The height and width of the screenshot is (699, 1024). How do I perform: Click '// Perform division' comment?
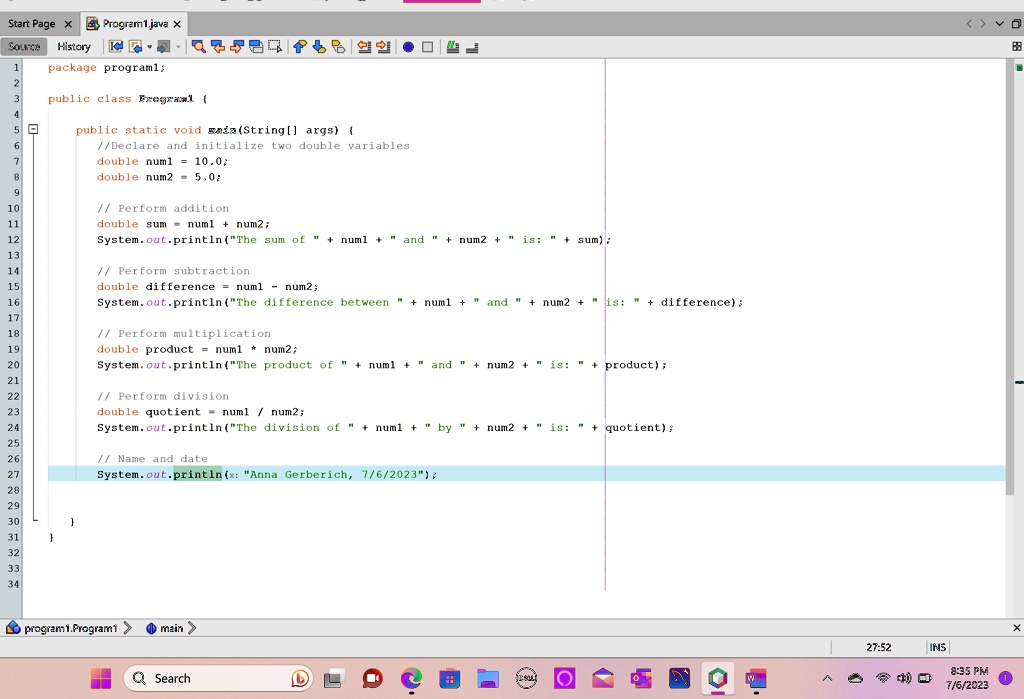point(163,396)
